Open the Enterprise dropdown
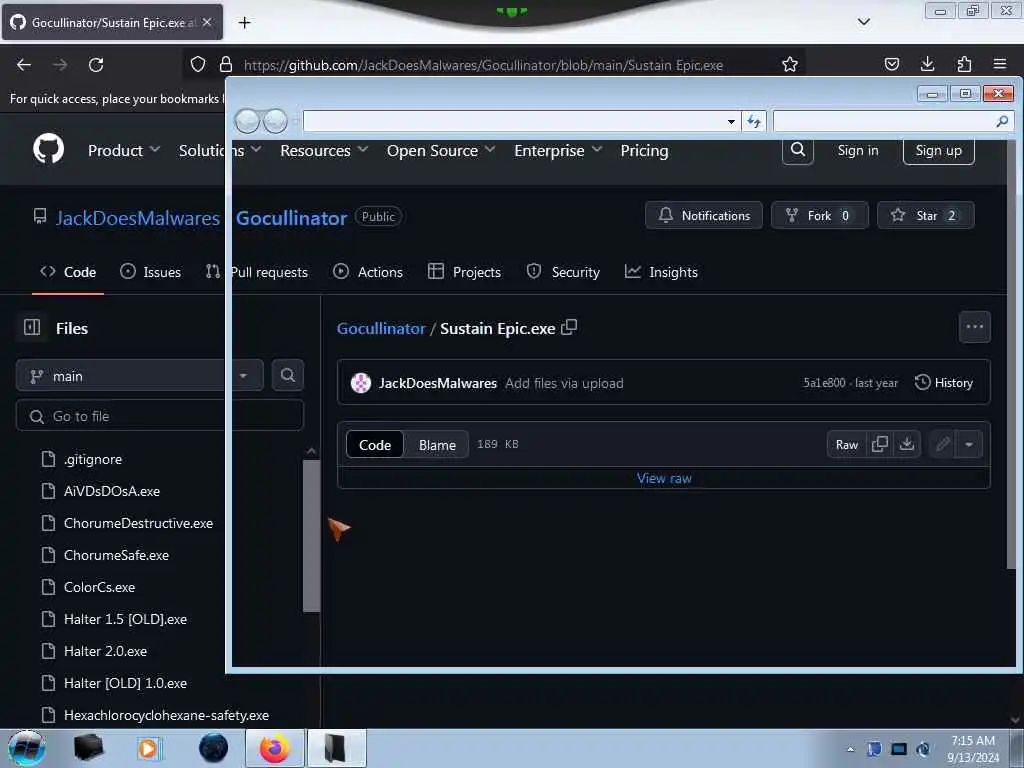This screenshot has height=768, width=1024. (x=558, y=150)
